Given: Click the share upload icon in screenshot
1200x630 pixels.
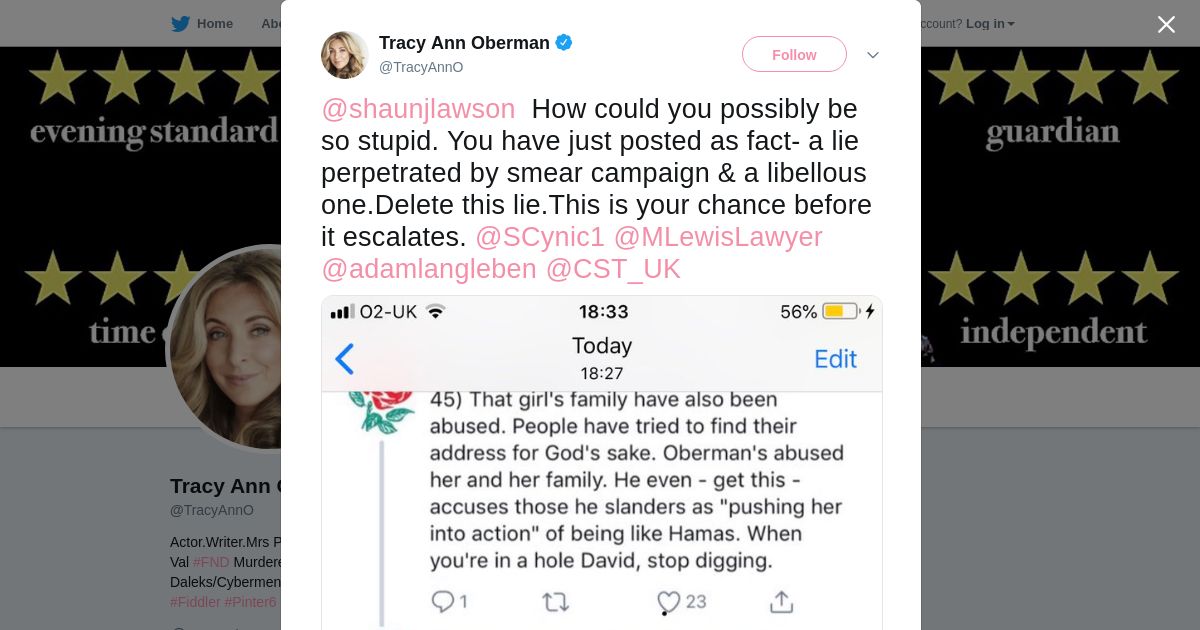Looking at the screenshot, I should 781,601.
